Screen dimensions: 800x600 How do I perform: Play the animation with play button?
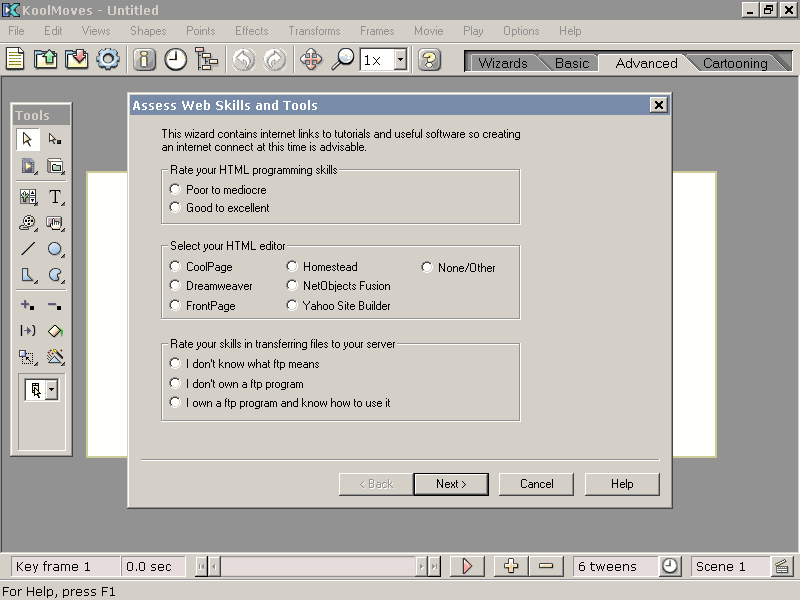point(467,566)
